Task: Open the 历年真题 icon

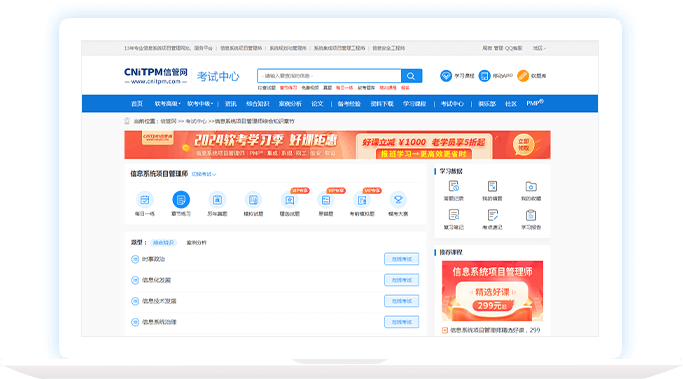Action: point(217,200)
